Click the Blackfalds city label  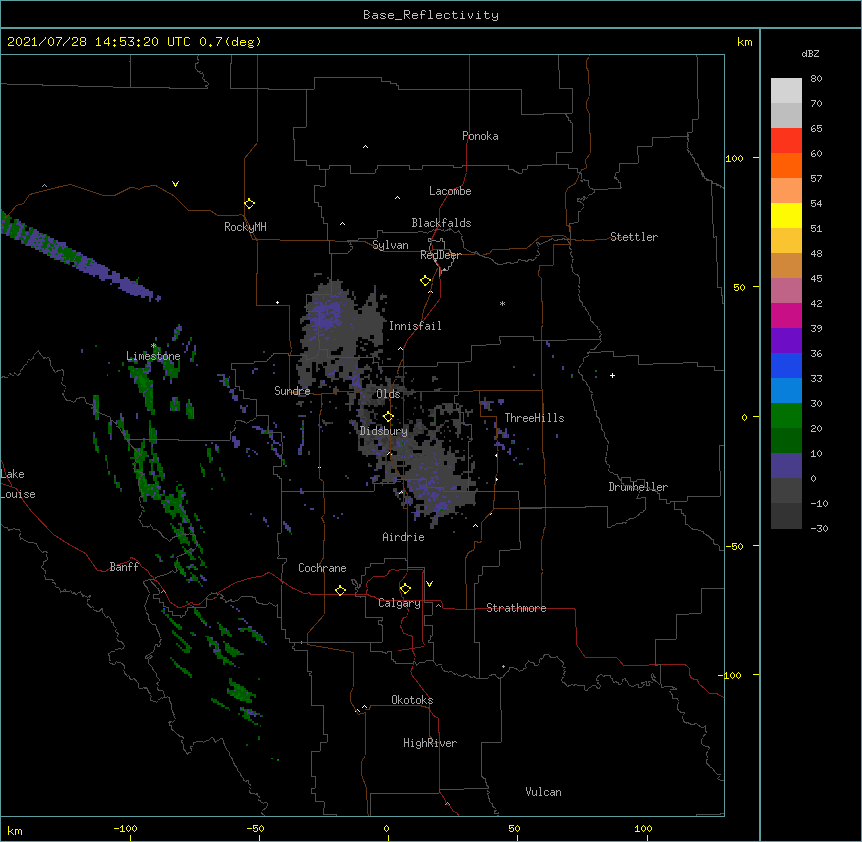pos(441,223)
